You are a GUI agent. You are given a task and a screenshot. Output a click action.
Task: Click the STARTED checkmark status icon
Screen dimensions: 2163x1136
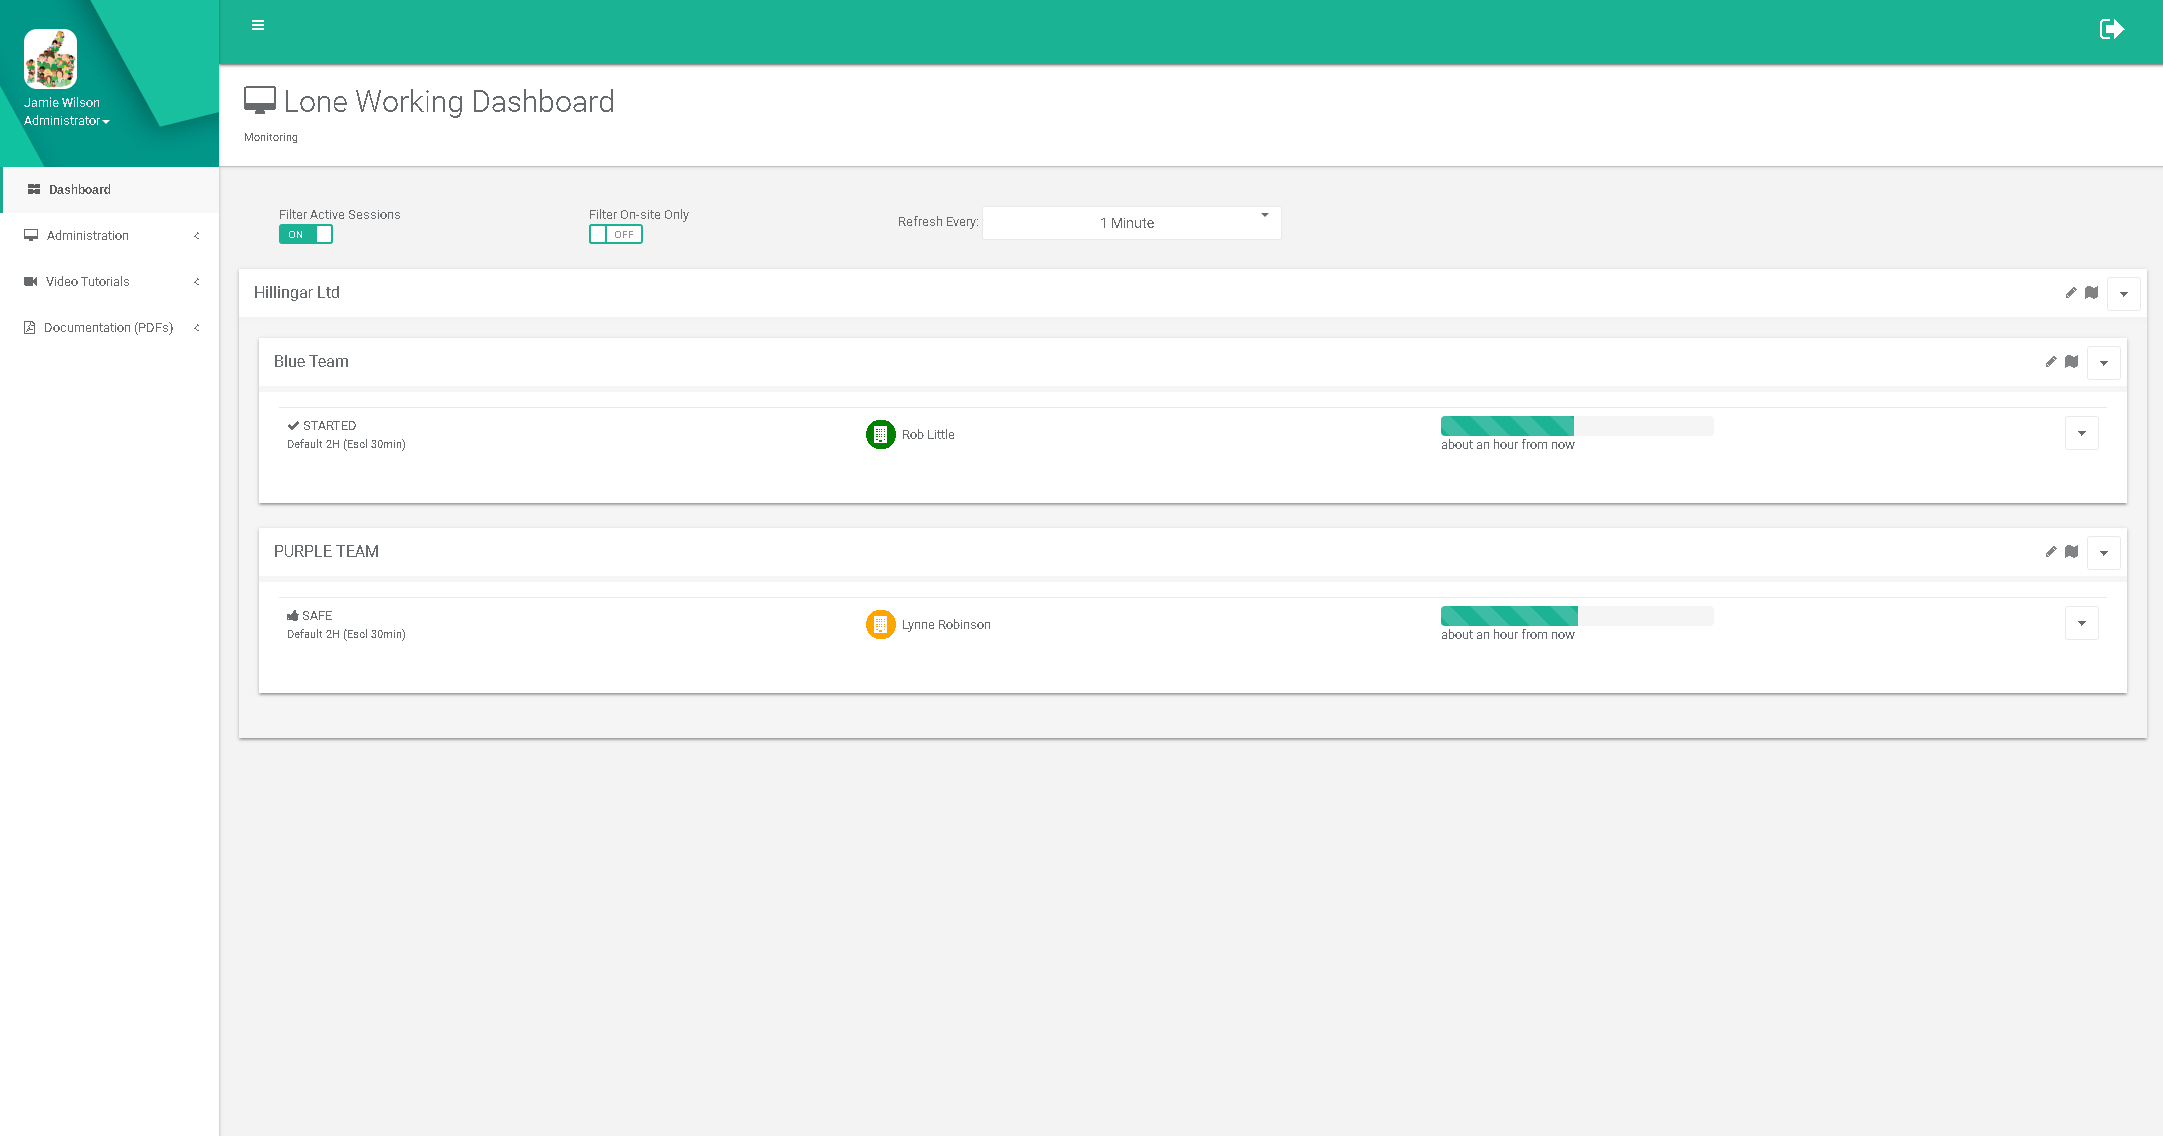(x=293, y=426)
